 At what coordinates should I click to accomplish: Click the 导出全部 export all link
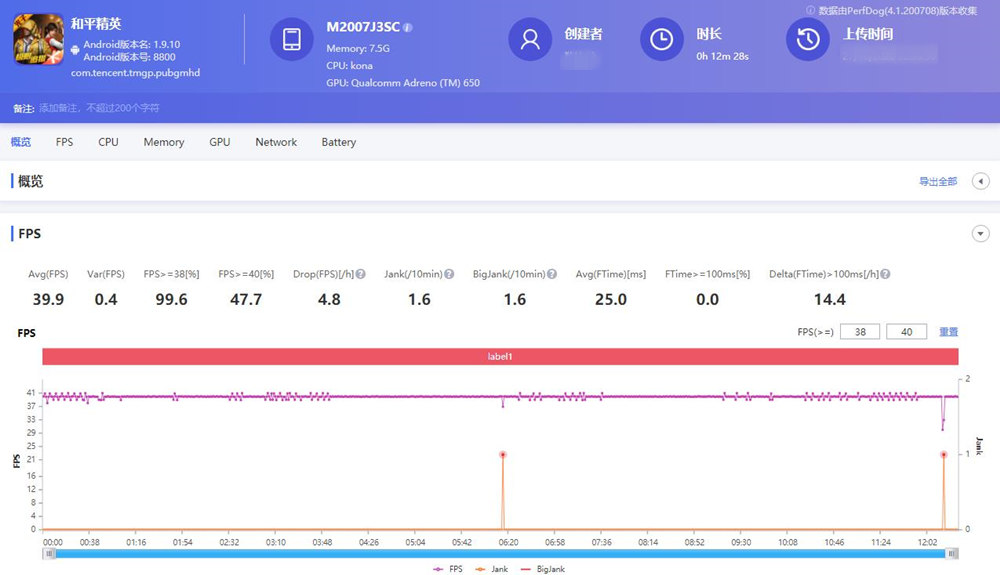938,182
